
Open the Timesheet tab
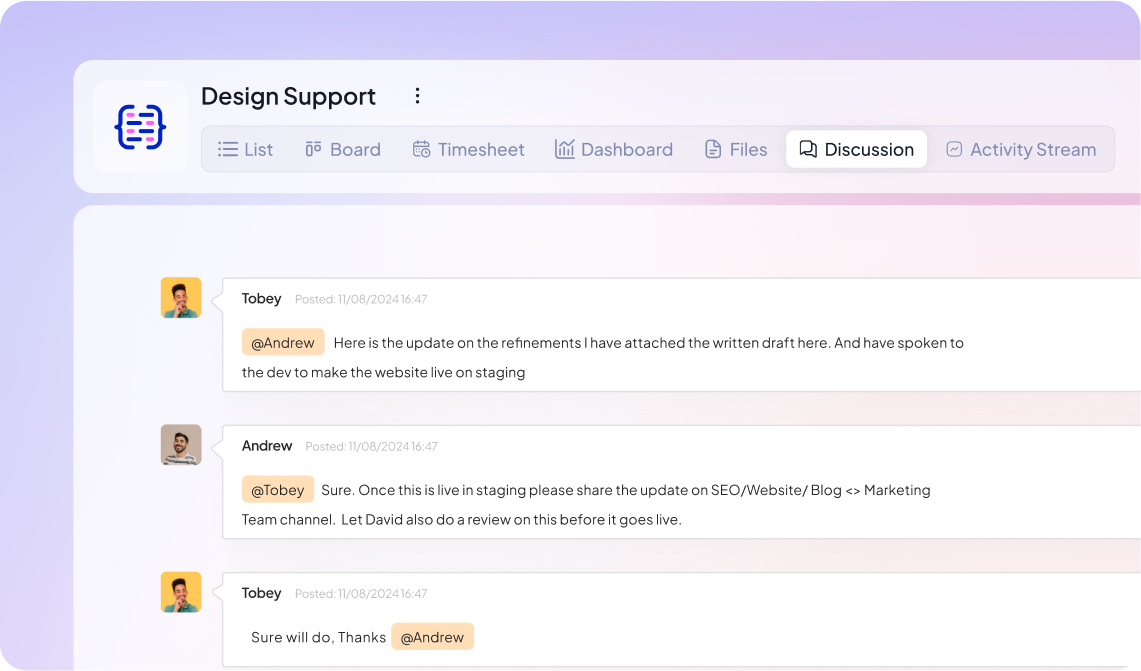(469, 149)
